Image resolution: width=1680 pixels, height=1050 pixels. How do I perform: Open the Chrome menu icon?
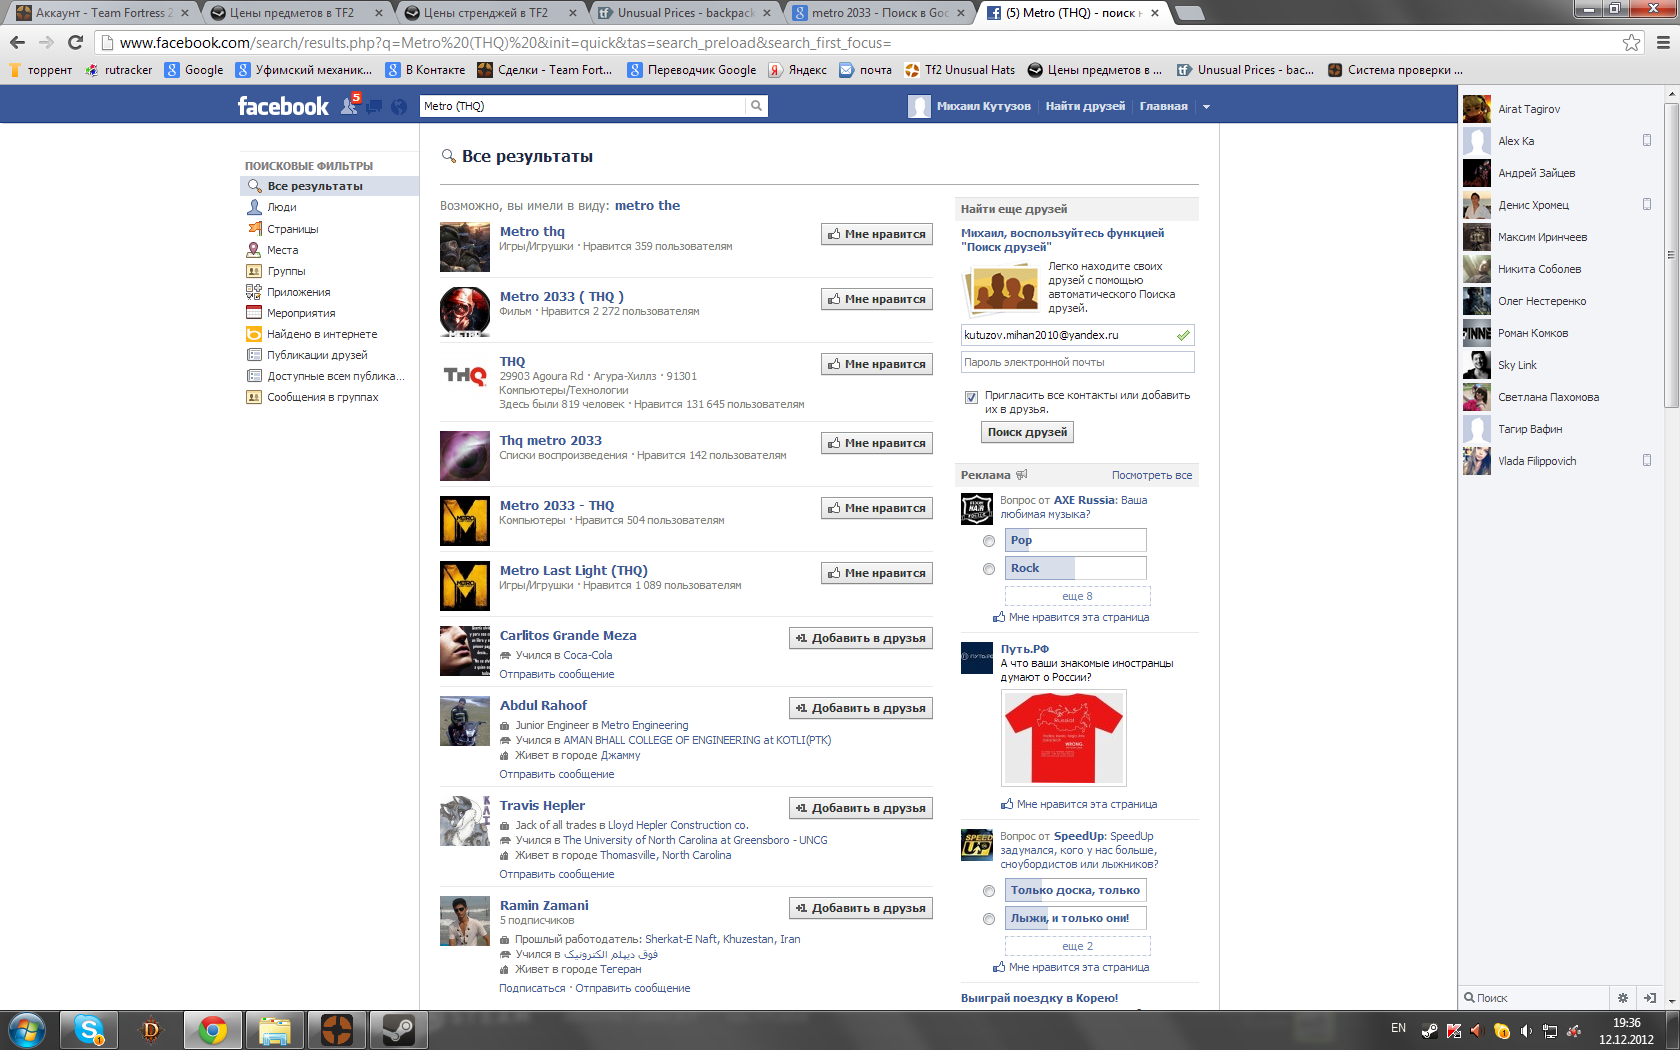pos(1663,42)
